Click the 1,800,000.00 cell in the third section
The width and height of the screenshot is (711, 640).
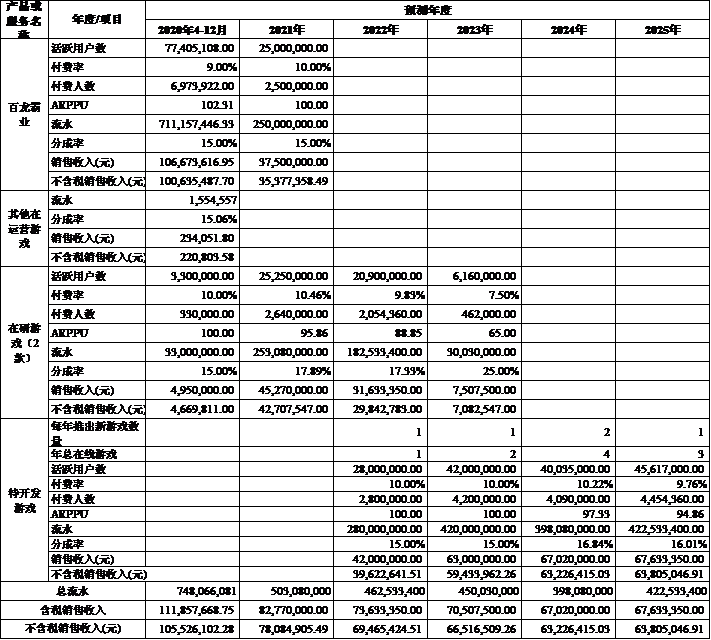click(197, 276)
